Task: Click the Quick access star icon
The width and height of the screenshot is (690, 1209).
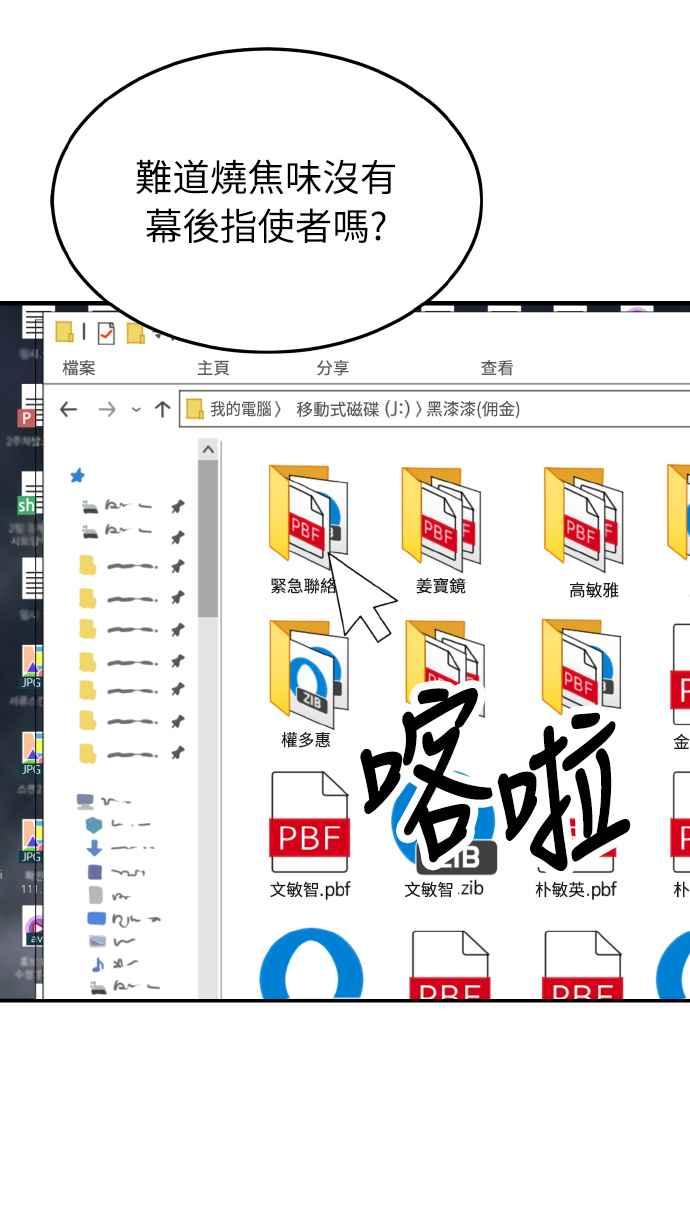Action: click(77, 476)
